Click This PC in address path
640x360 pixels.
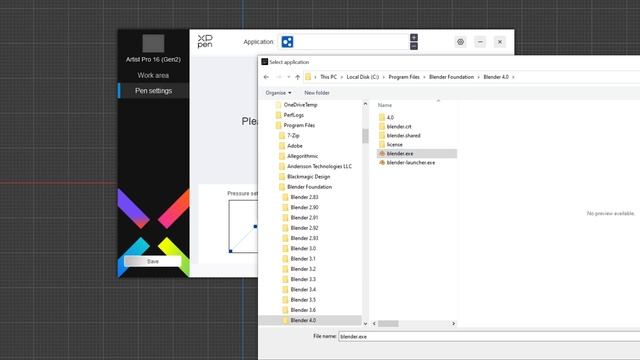coord(329,77)
